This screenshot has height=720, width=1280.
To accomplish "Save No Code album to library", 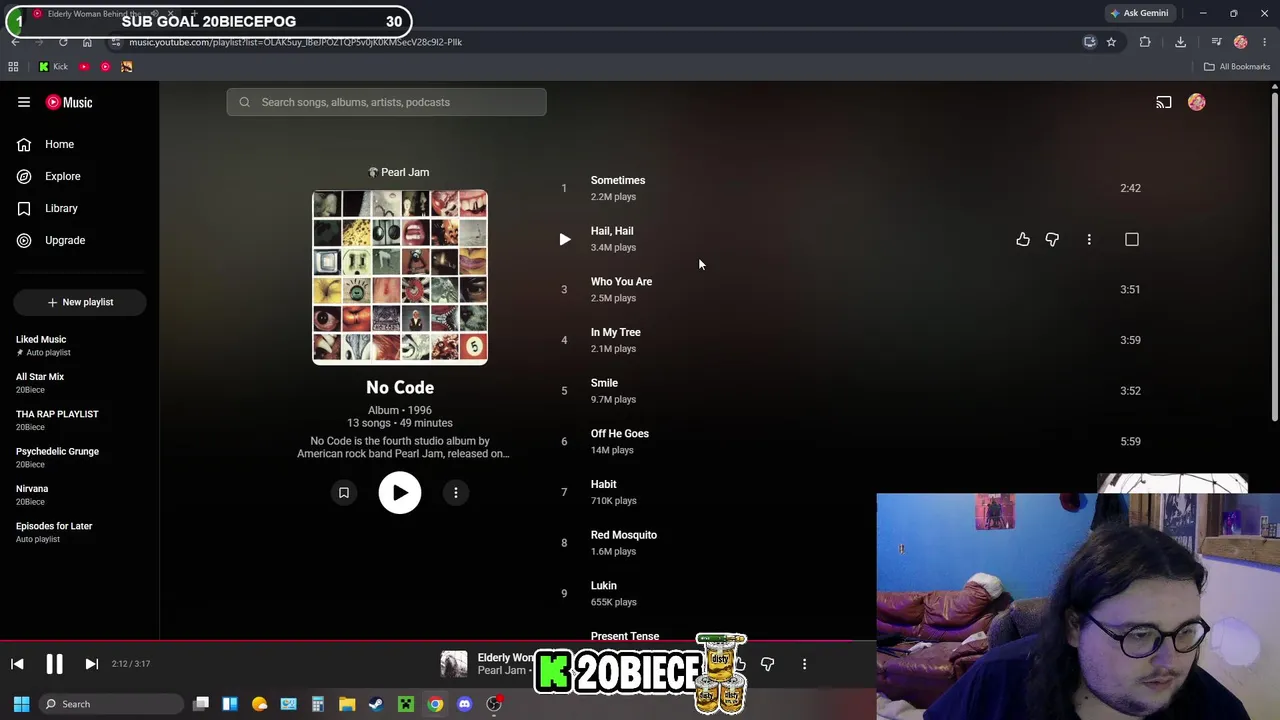I will tap(344, 492).
